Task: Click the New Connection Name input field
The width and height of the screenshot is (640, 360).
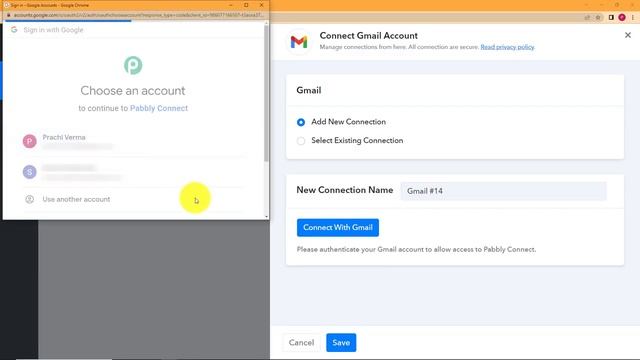Action: coord(503,191)
